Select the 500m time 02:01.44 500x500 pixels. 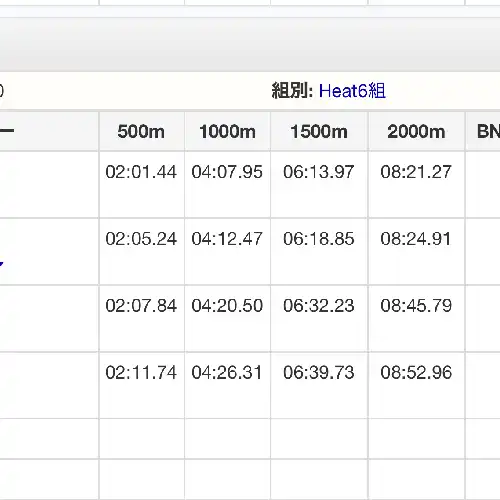coord(141,172)
